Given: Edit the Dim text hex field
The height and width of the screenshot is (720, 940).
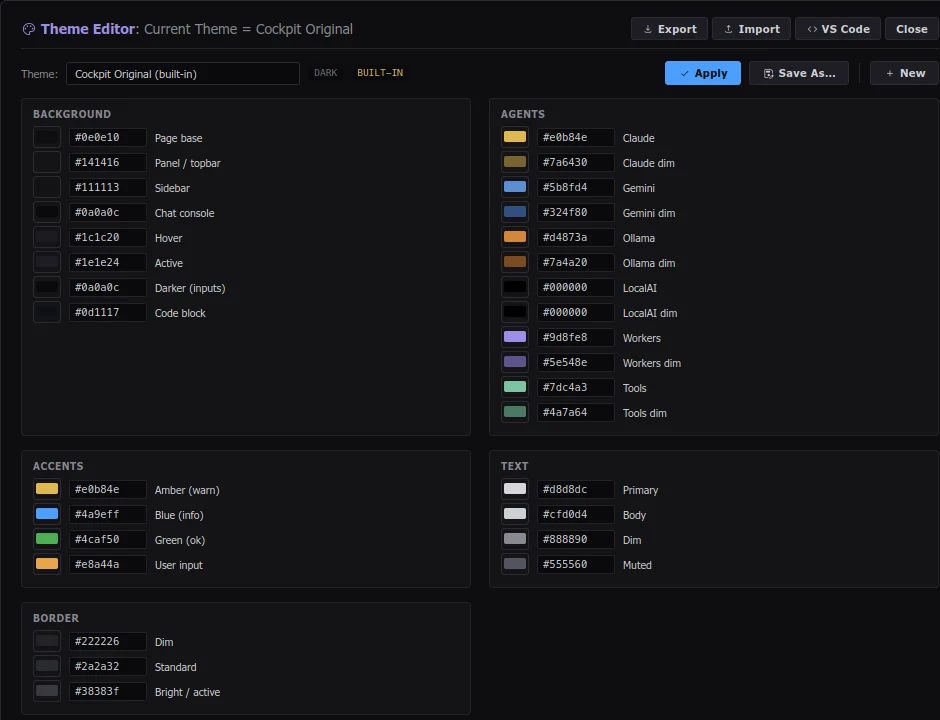Looking at the screenshot, I should pos(576,539).
